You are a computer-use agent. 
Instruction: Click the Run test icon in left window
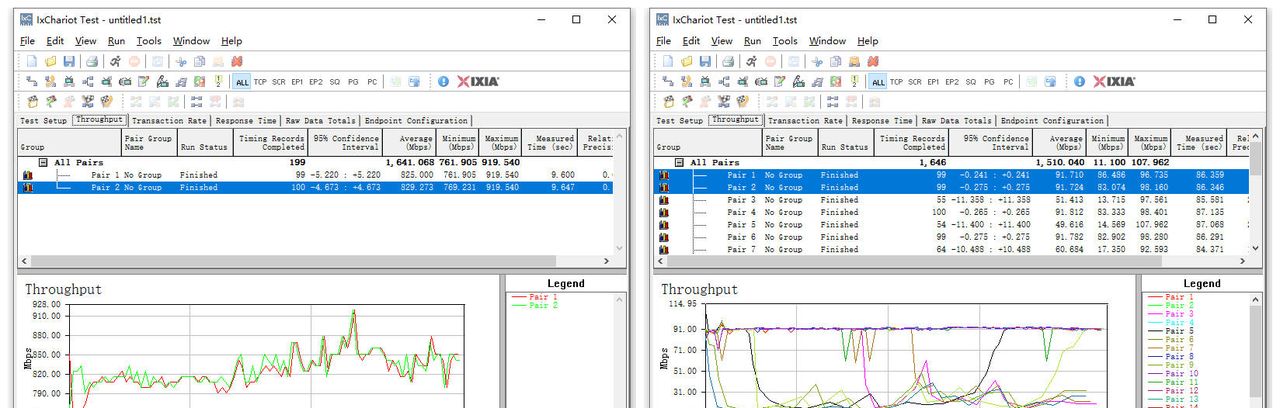116,62
